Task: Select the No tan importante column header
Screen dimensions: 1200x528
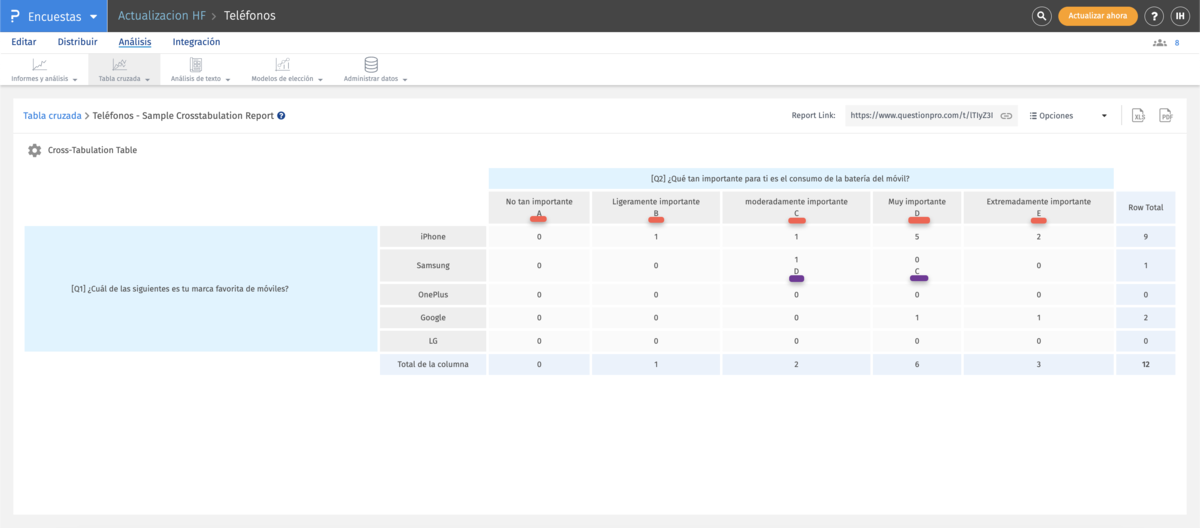Action: coord(539,207)
